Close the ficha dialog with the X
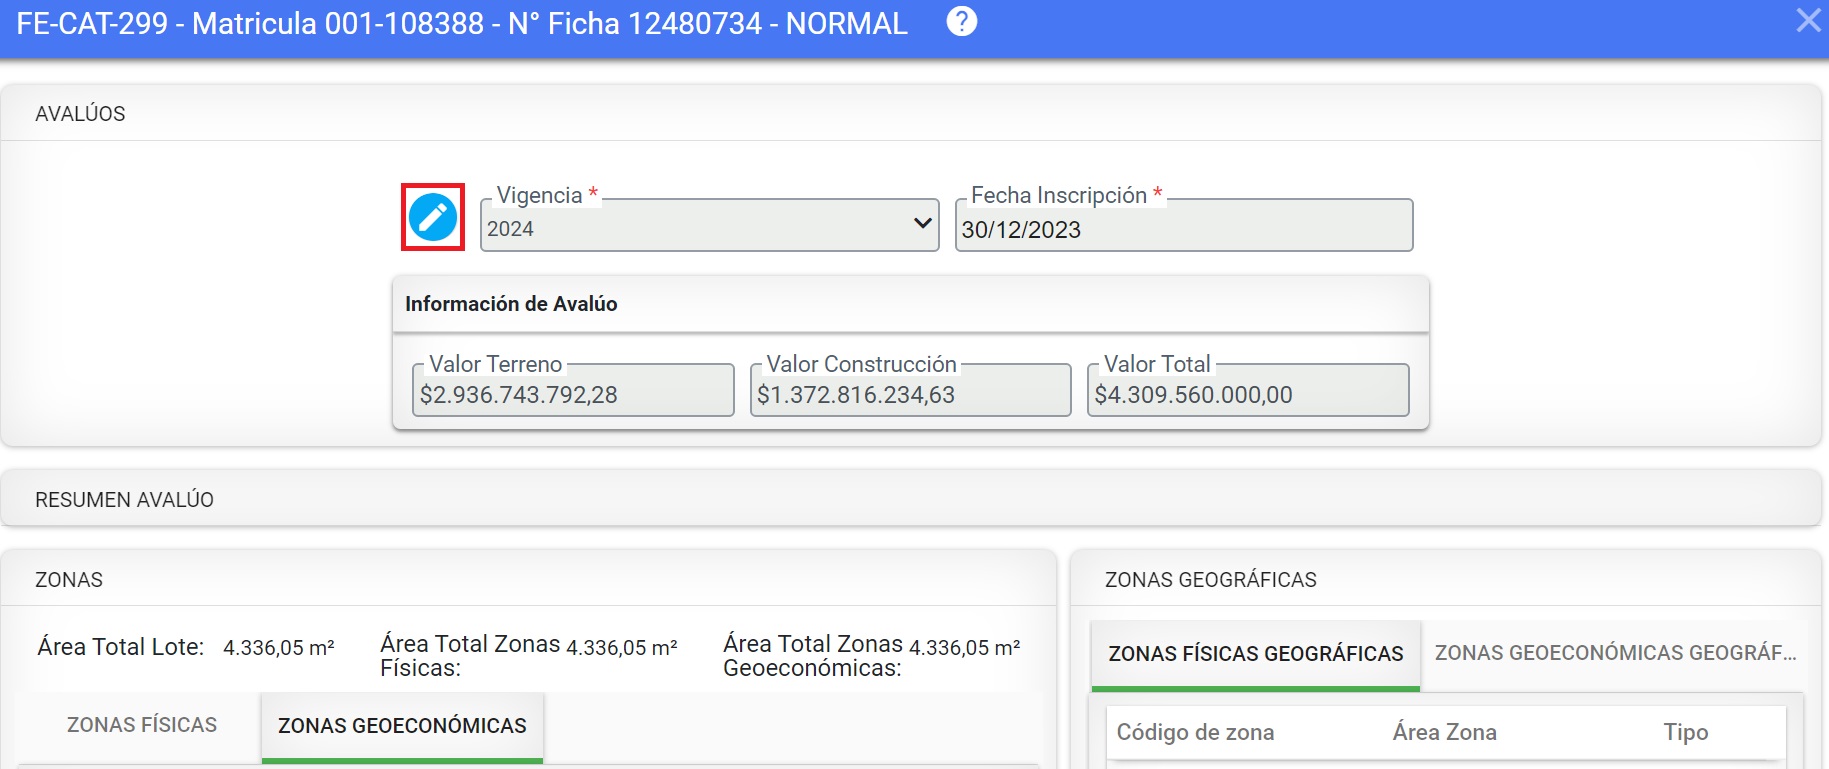The width and height of the screenshot is (1829, 769). coord(1807,21)
